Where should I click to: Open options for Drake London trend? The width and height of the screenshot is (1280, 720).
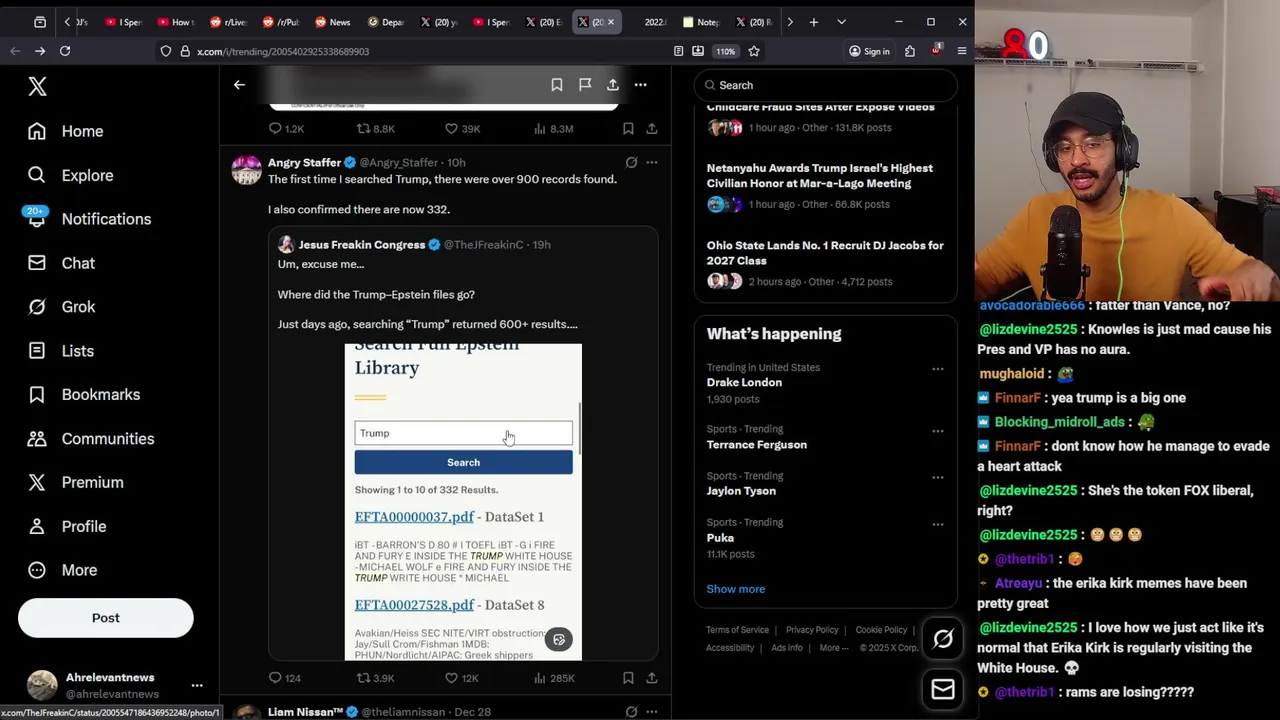[938, 369]
